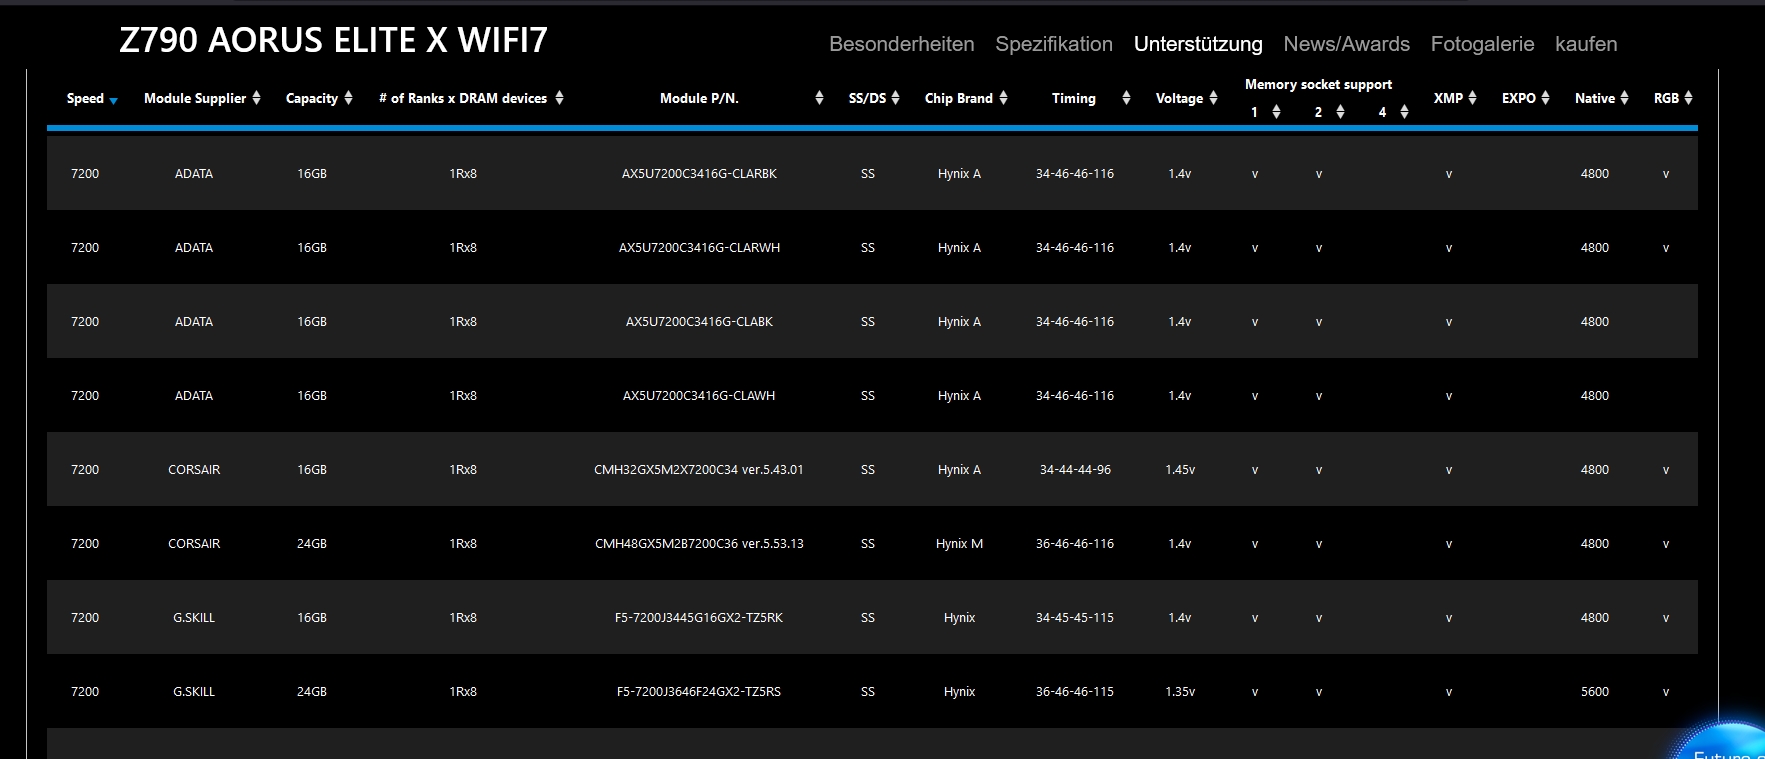Click timing 36-46-46-116 cell
This screenshot has height=759, width=1765.
click(x=1075, y=544)
